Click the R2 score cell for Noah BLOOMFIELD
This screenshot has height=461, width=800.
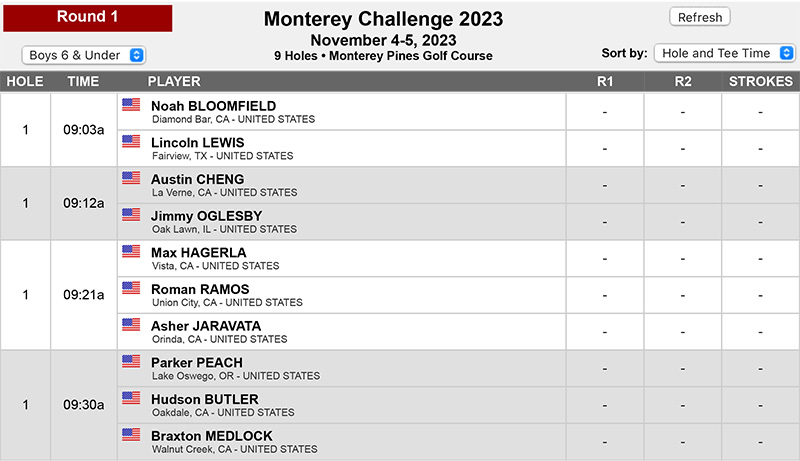(683, 112)
